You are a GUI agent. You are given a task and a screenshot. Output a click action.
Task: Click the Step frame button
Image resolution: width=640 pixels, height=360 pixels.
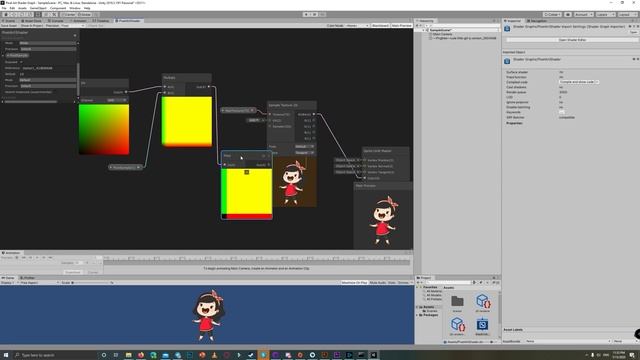(x=322, y=15)
